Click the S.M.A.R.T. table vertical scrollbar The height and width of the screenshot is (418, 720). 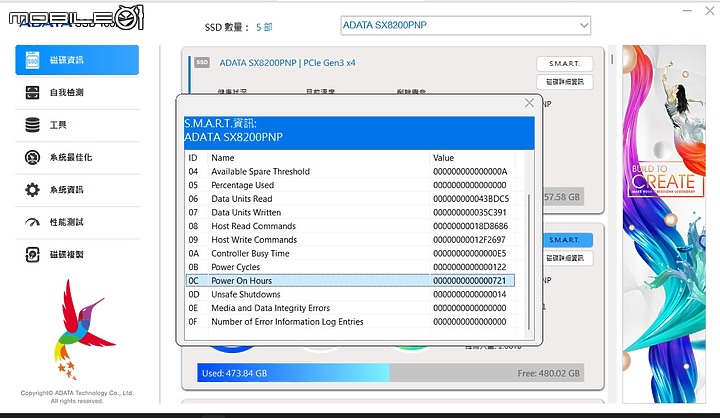529,262
